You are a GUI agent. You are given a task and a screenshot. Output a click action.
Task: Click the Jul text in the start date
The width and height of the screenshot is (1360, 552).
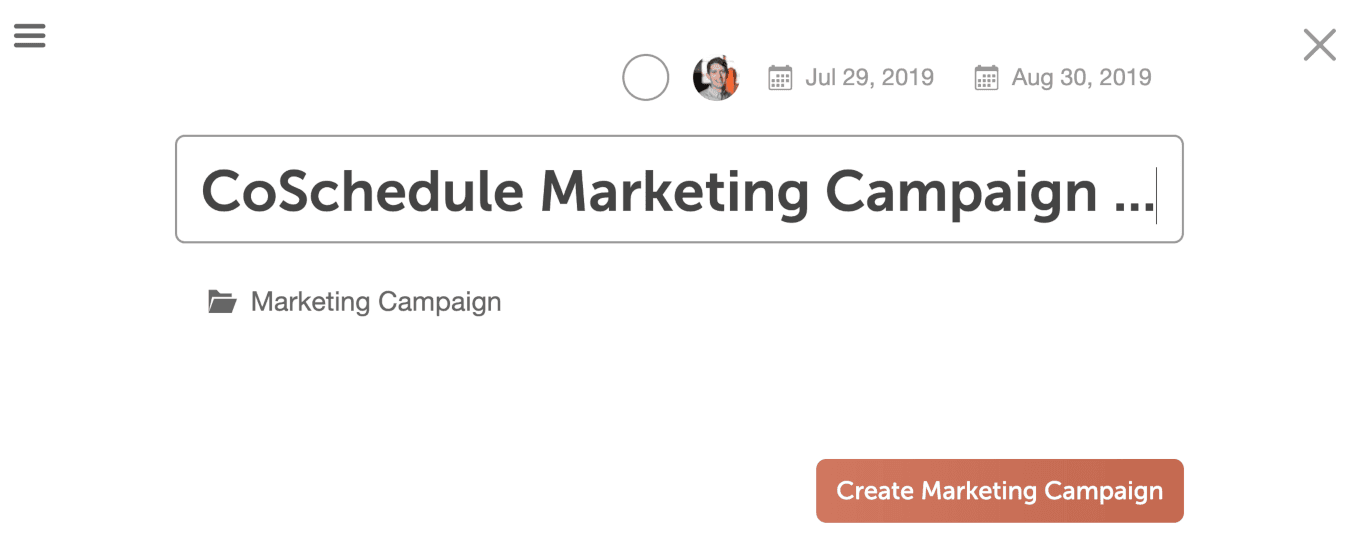tap(821, 77)
